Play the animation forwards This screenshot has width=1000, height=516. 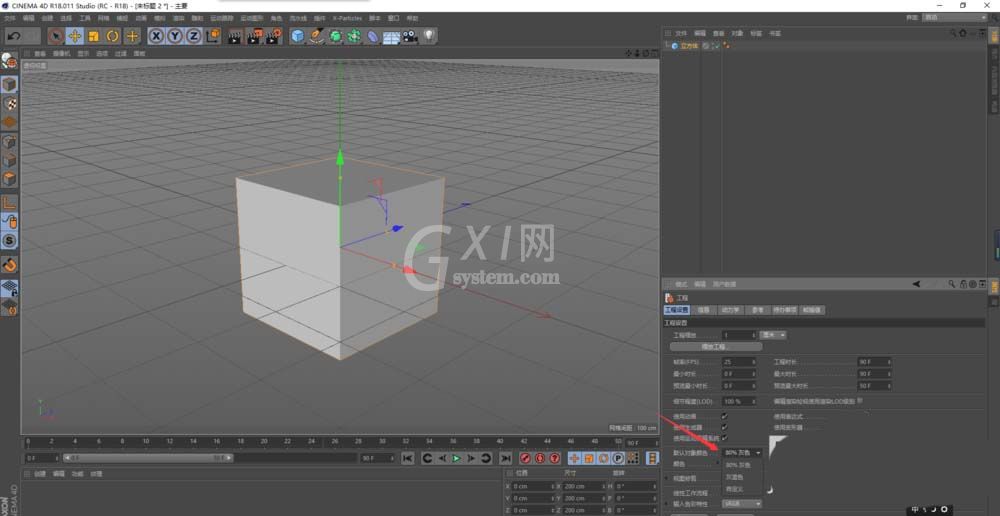tap(457, 459)
